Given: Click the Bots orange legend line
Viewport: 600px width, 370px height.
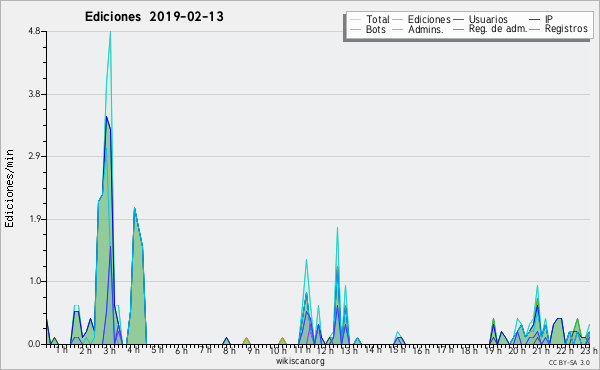Looking at the screenshot, I should click(x=355, y=29).
